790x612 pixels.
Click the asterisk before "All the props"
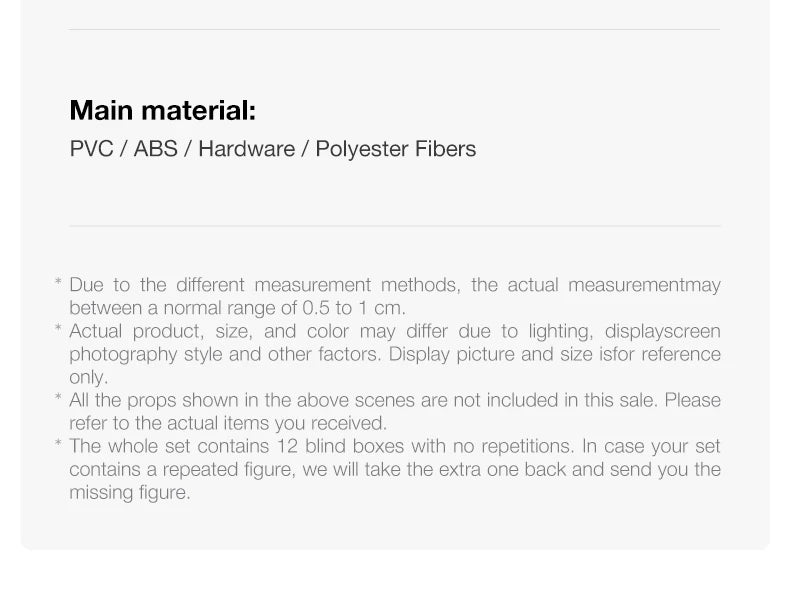coord(58,401)
